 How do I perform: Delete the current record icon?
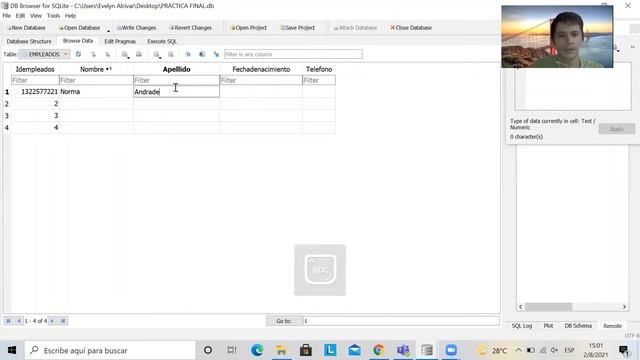tap(171, 54)
